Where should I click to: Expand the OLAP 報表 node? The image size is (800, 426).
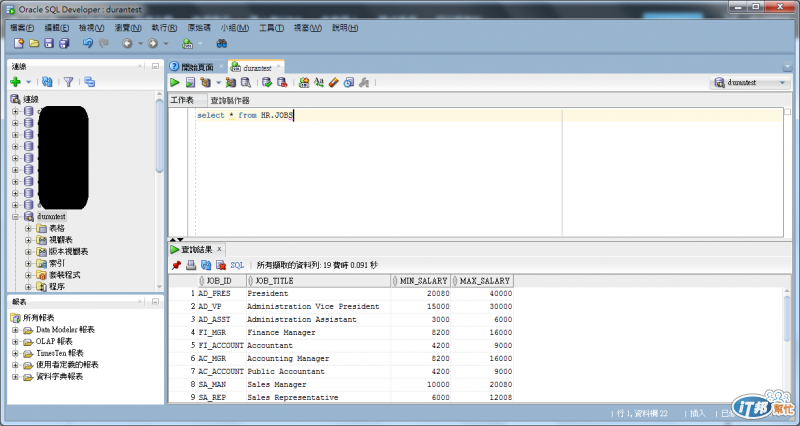pos(15,342)
